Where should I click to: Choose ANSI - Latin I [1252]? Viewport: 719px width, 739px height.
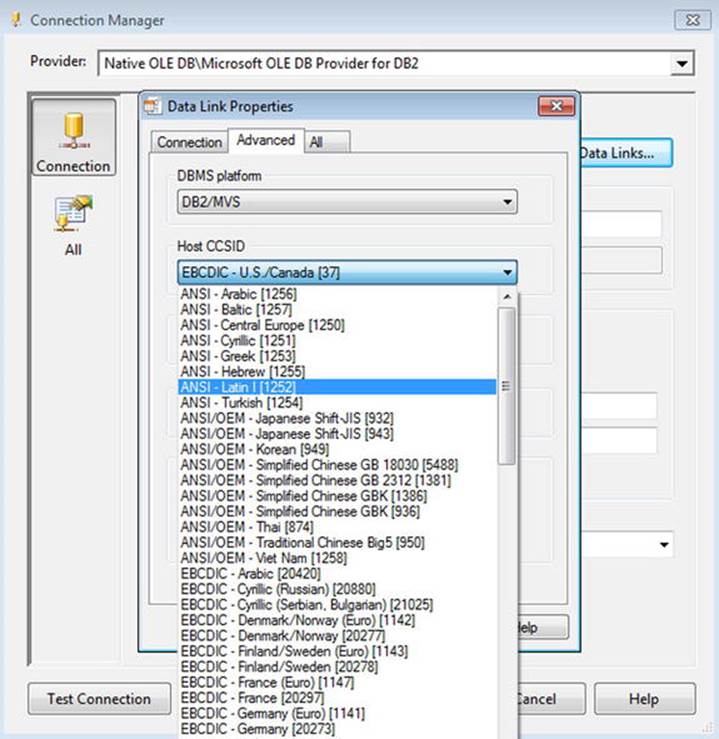(337, 387)
